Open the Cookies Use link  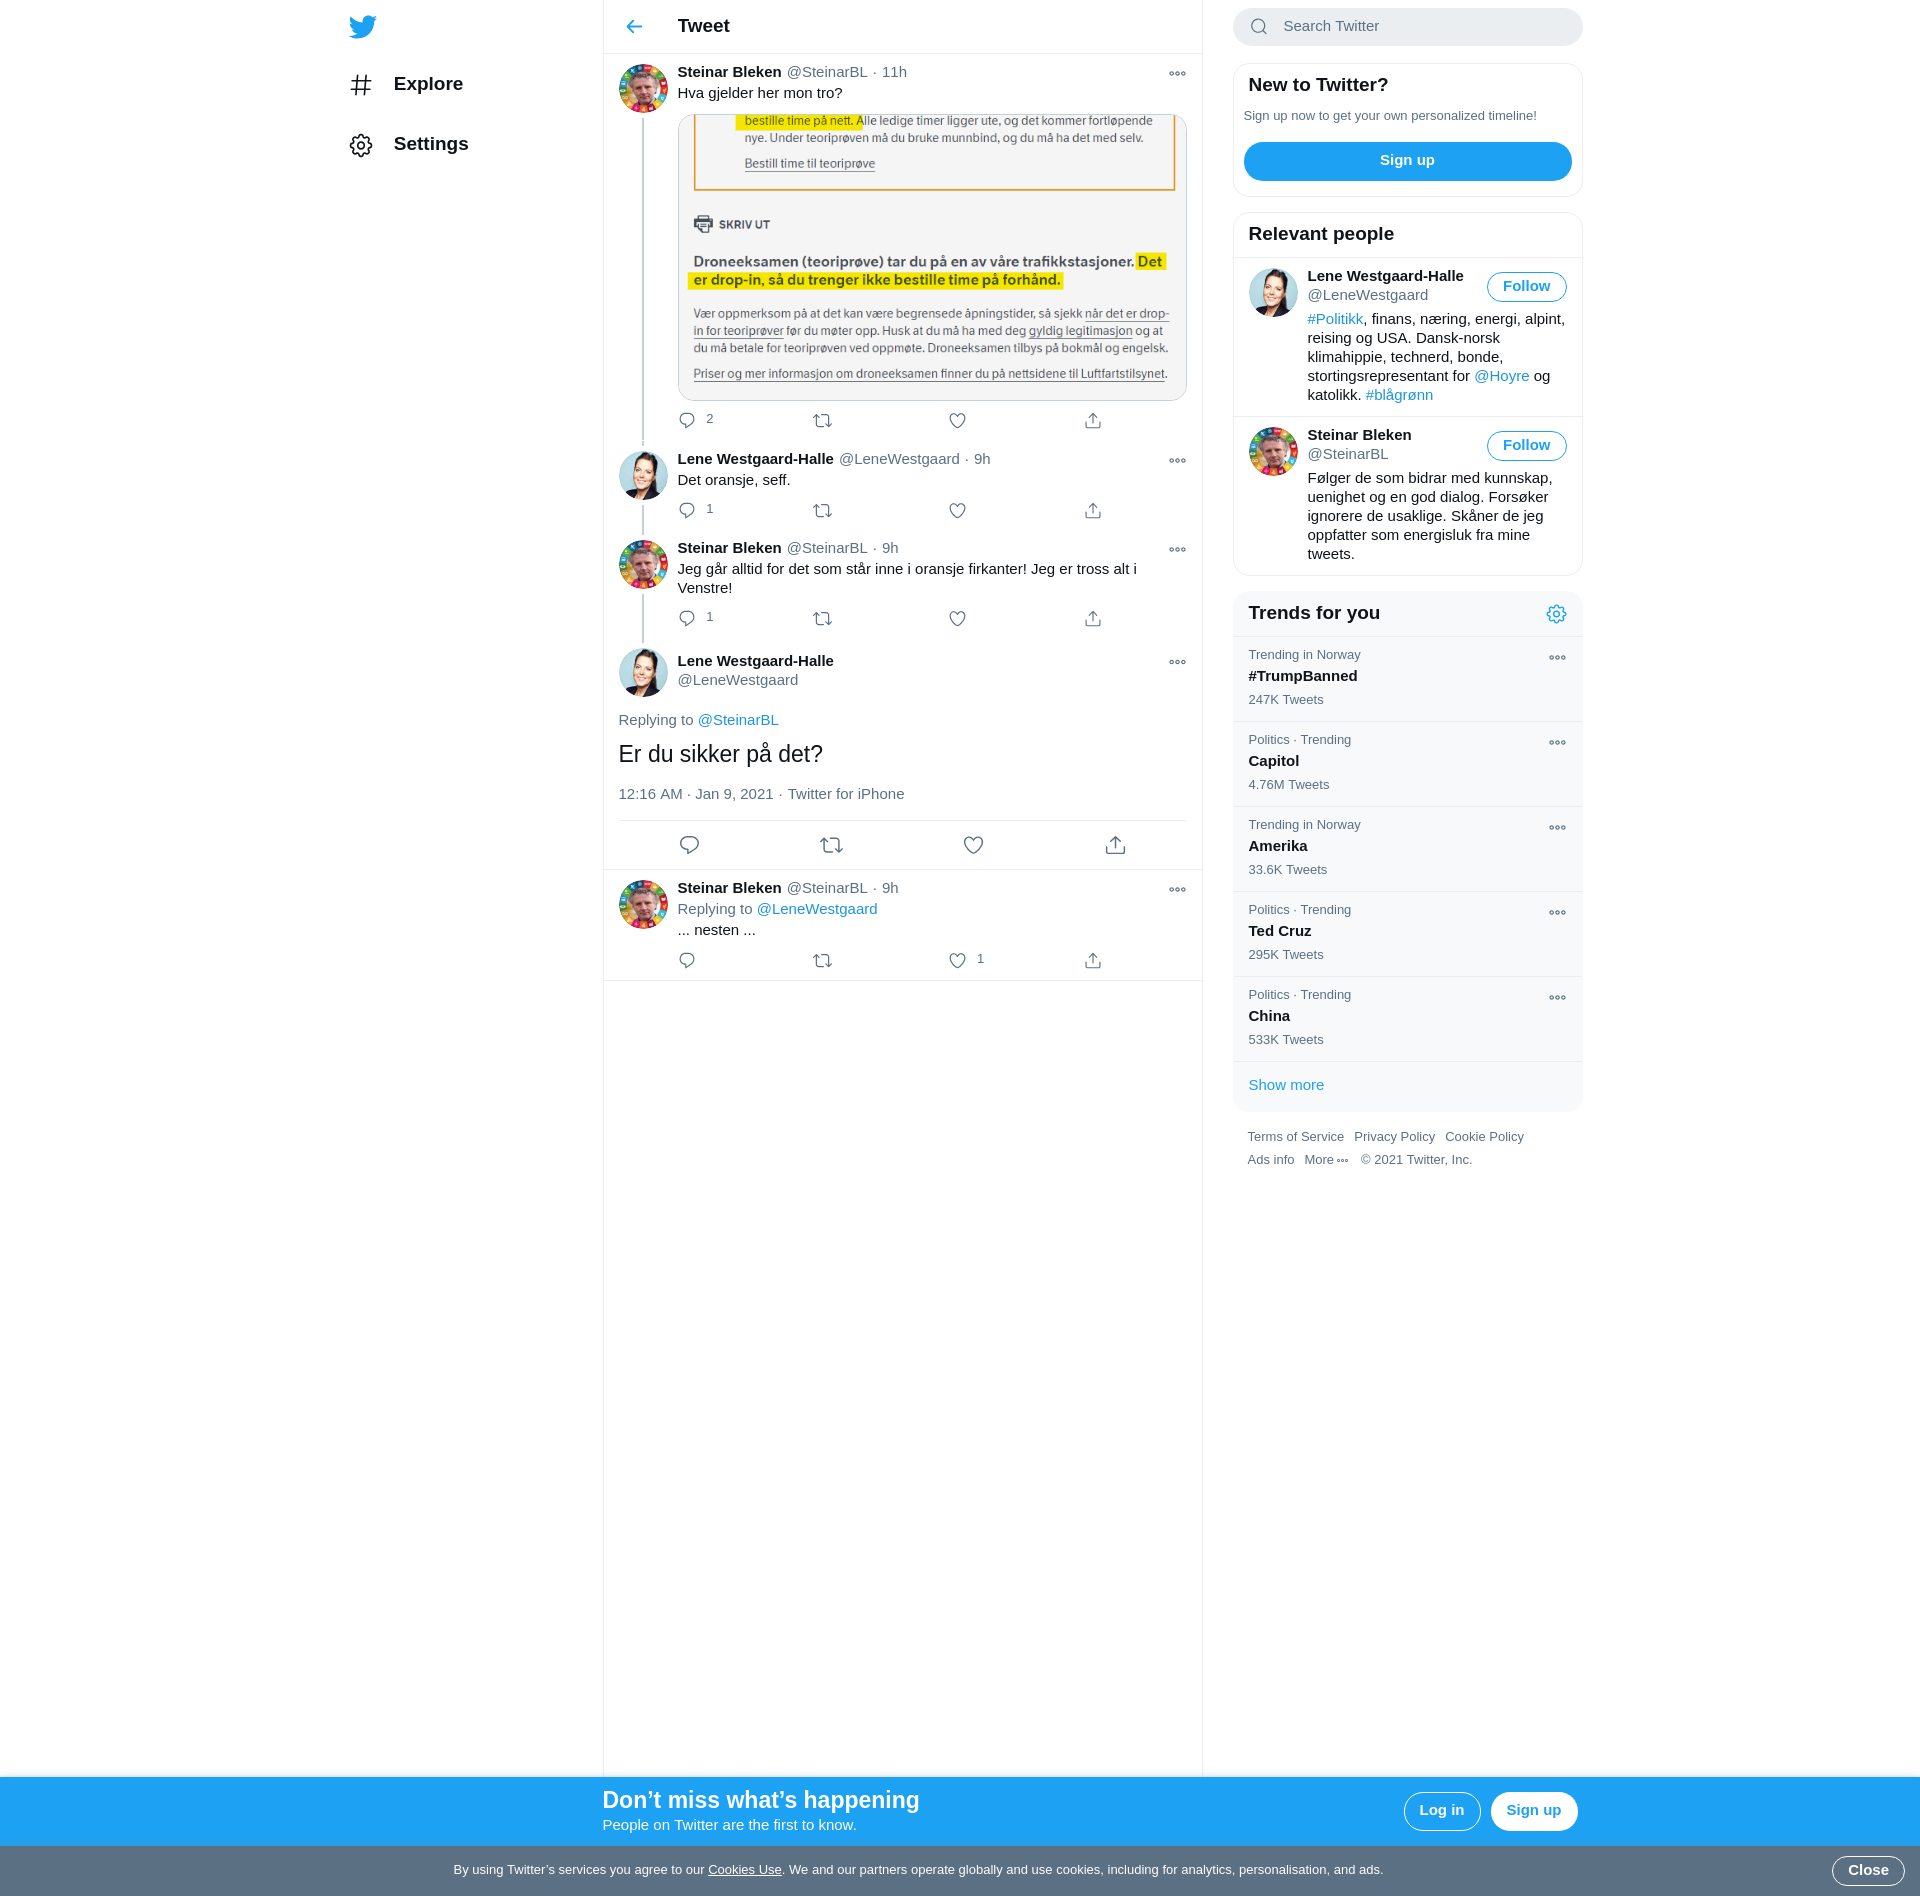click(x=744, y=1870)
